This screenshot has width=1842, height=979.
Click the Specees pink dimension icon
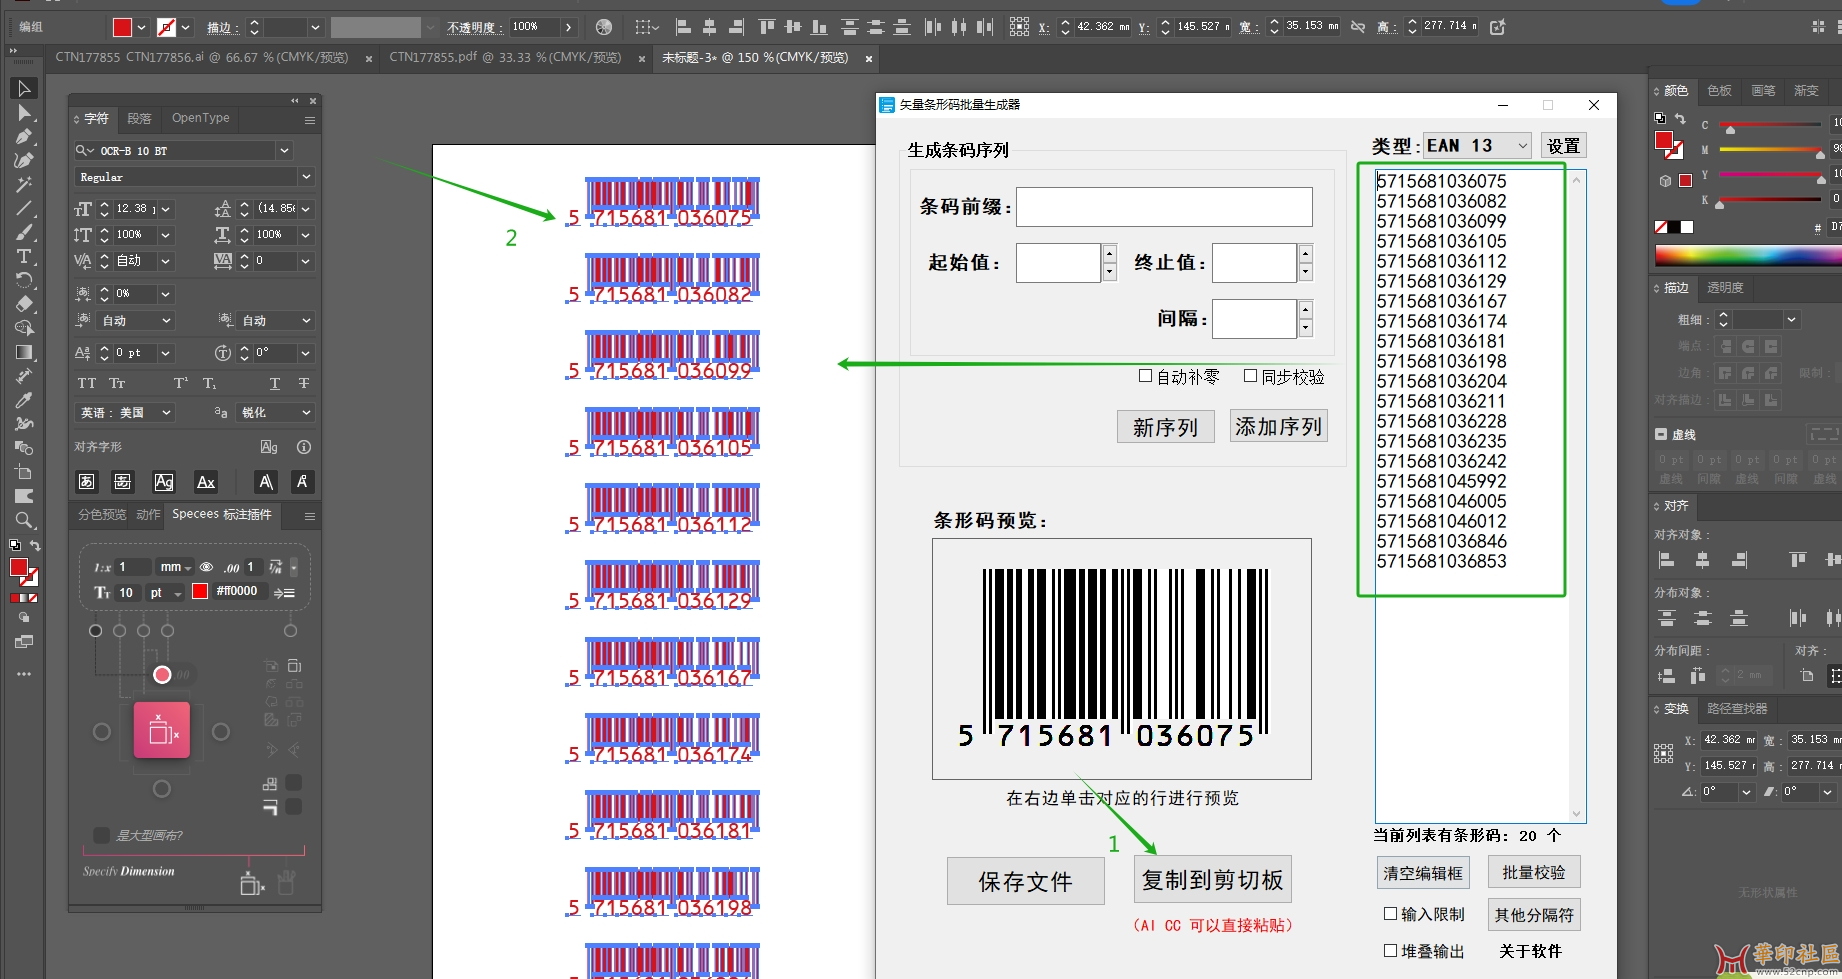[x=162, y=731]
